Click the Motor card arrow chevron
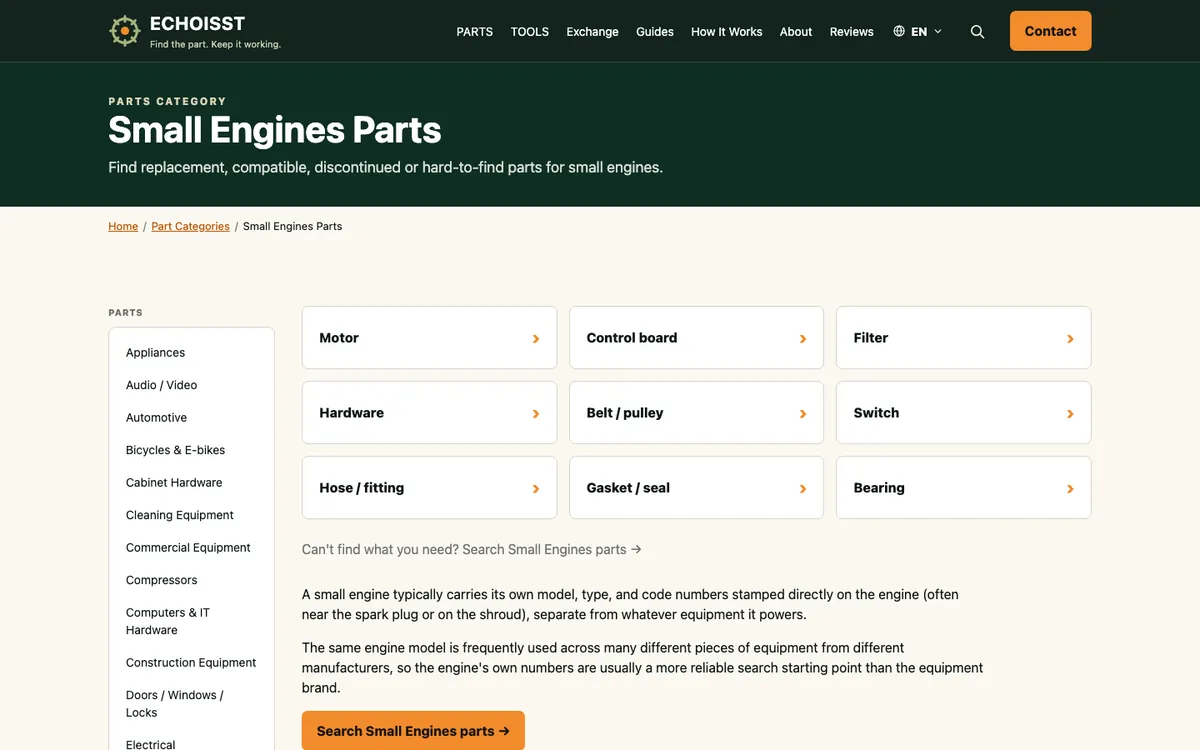Screen dimensions: 1200x750 click(x=536, y=339)
